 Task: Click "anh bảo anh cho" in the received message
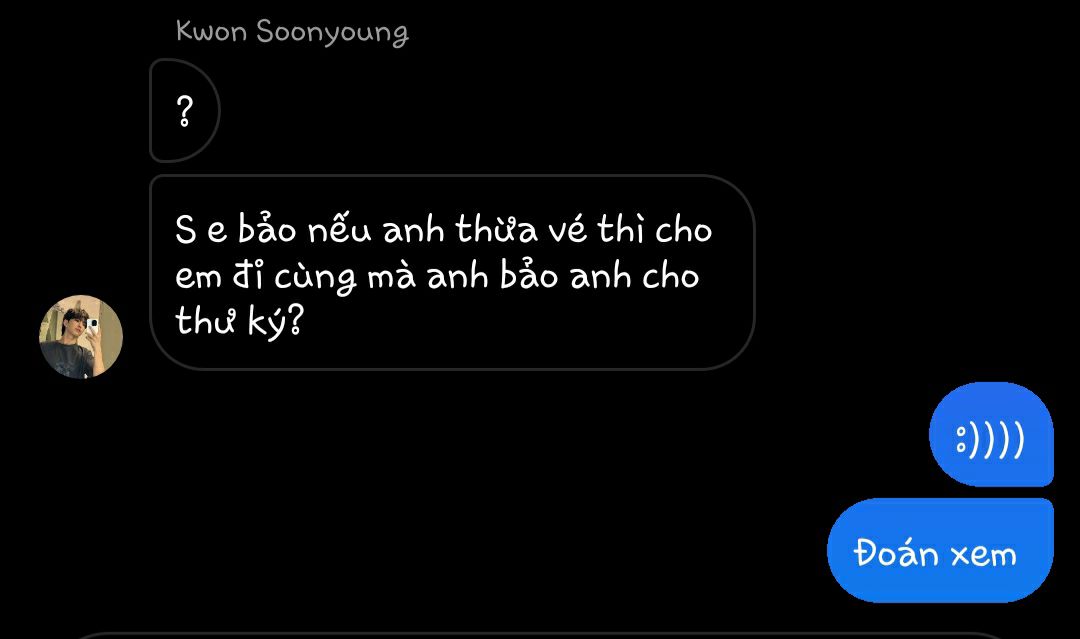pyautogui.click(x=563, y=277)
